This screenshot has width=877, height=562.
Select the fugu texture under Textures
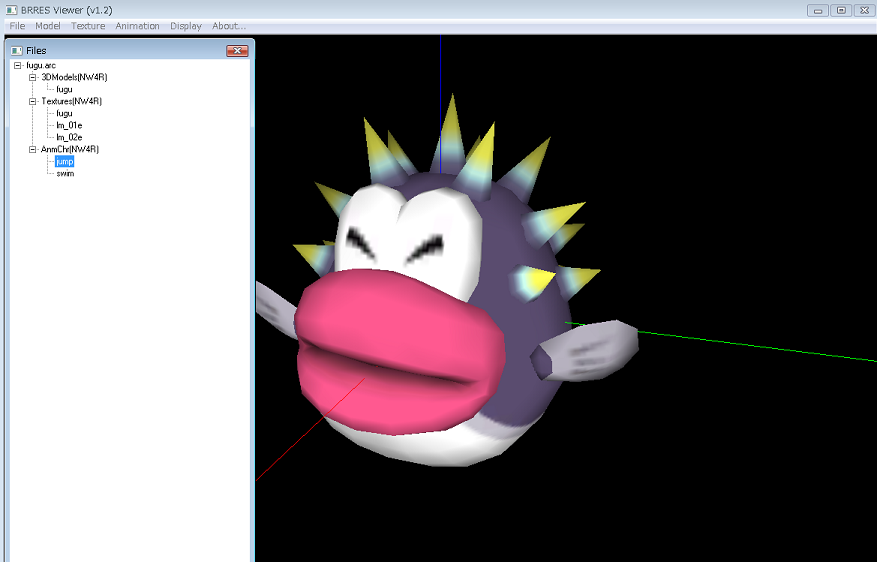[x=64, y=114]
